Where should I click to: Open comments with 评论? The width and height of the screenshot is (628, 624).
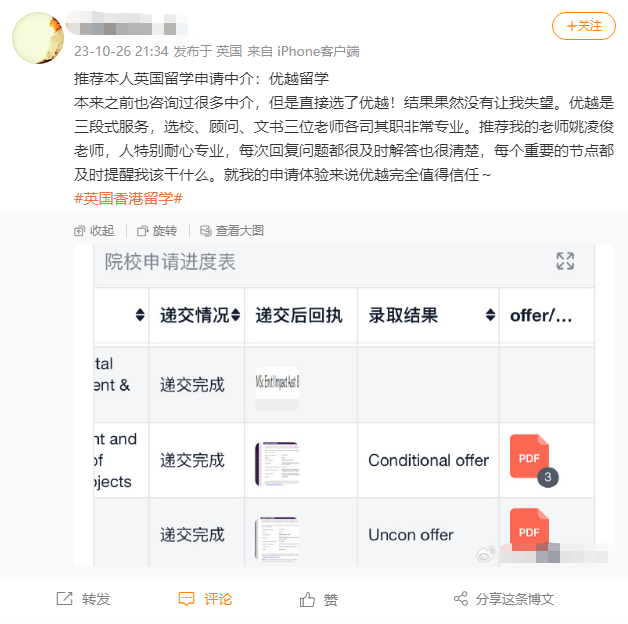pos(205,599)
